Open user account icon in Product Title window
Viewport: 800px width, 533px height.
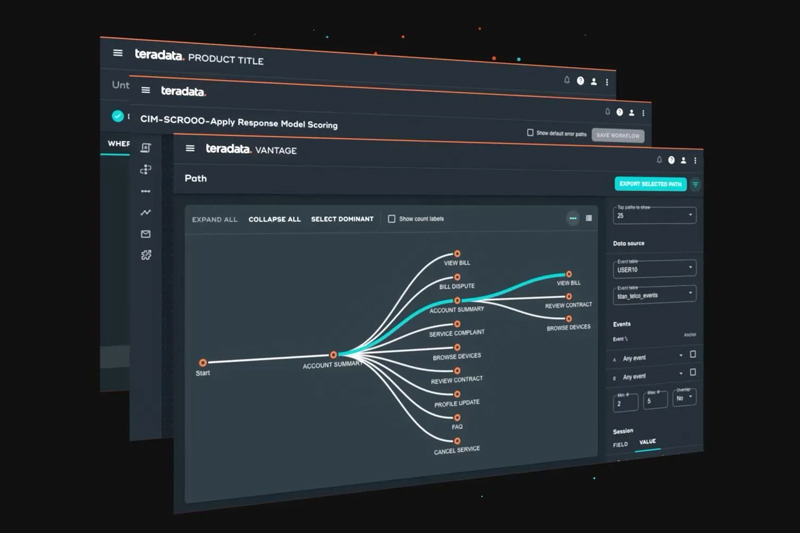coord(594,81)
